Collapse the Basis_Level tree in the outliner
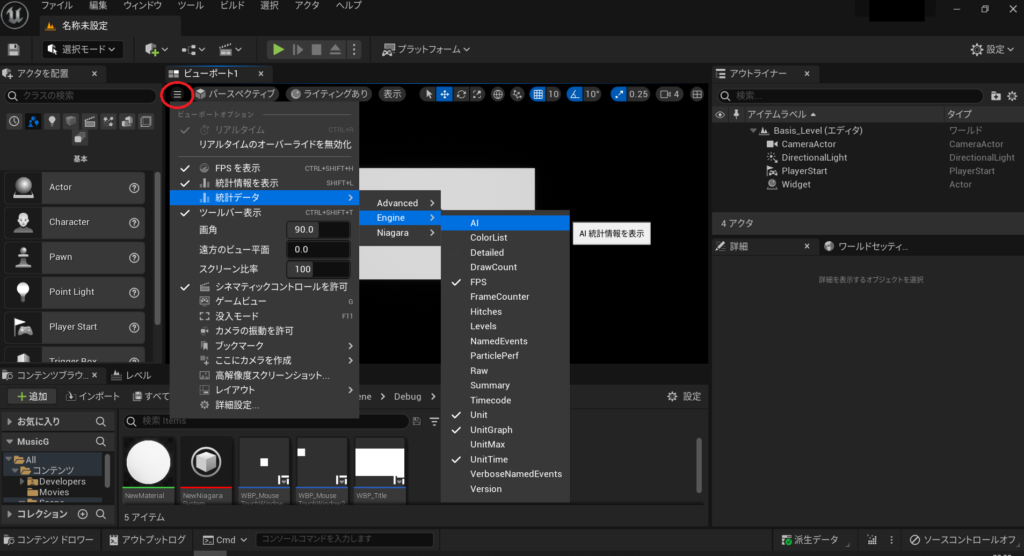Viewport: 1024px width, 556px height. point(753,131)
